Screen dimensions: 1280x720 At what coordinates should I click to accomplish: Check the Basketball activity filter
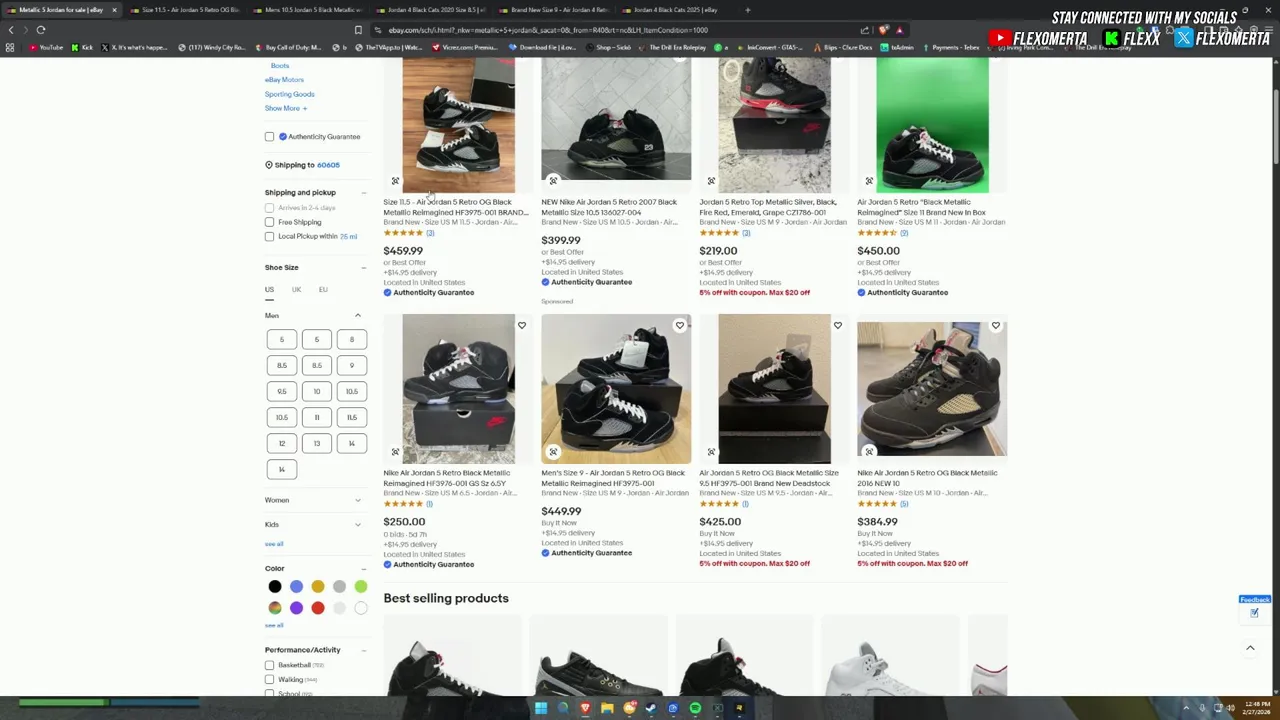click(269, 665)
